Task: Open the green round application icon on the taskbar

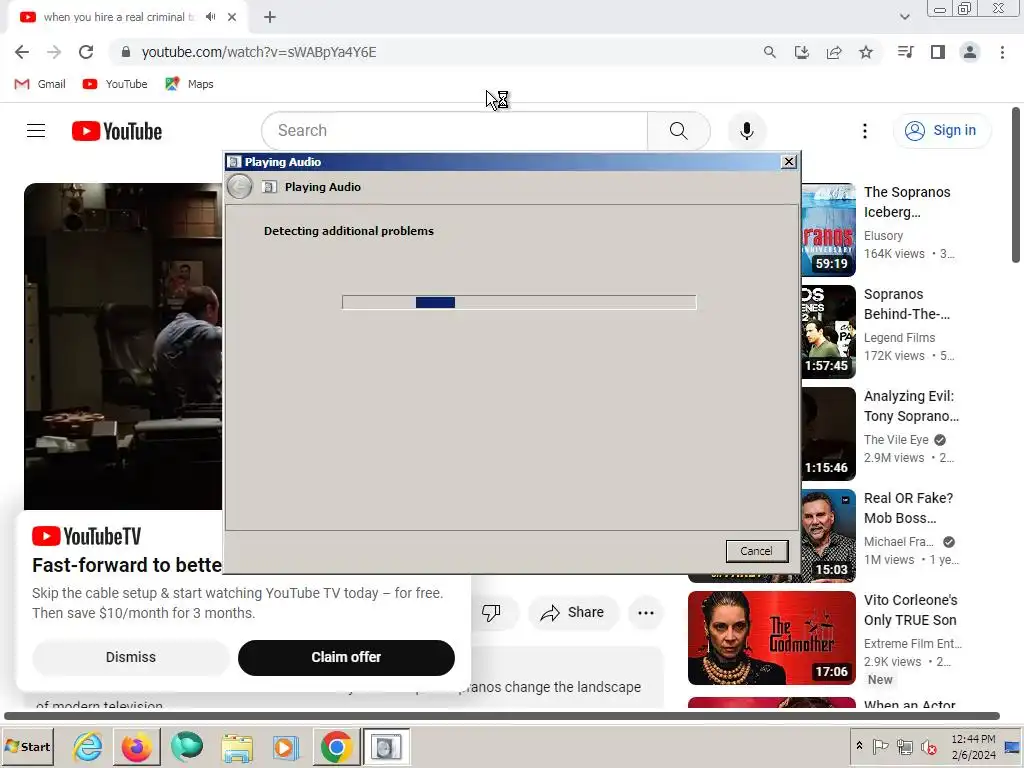Action: 187,747
